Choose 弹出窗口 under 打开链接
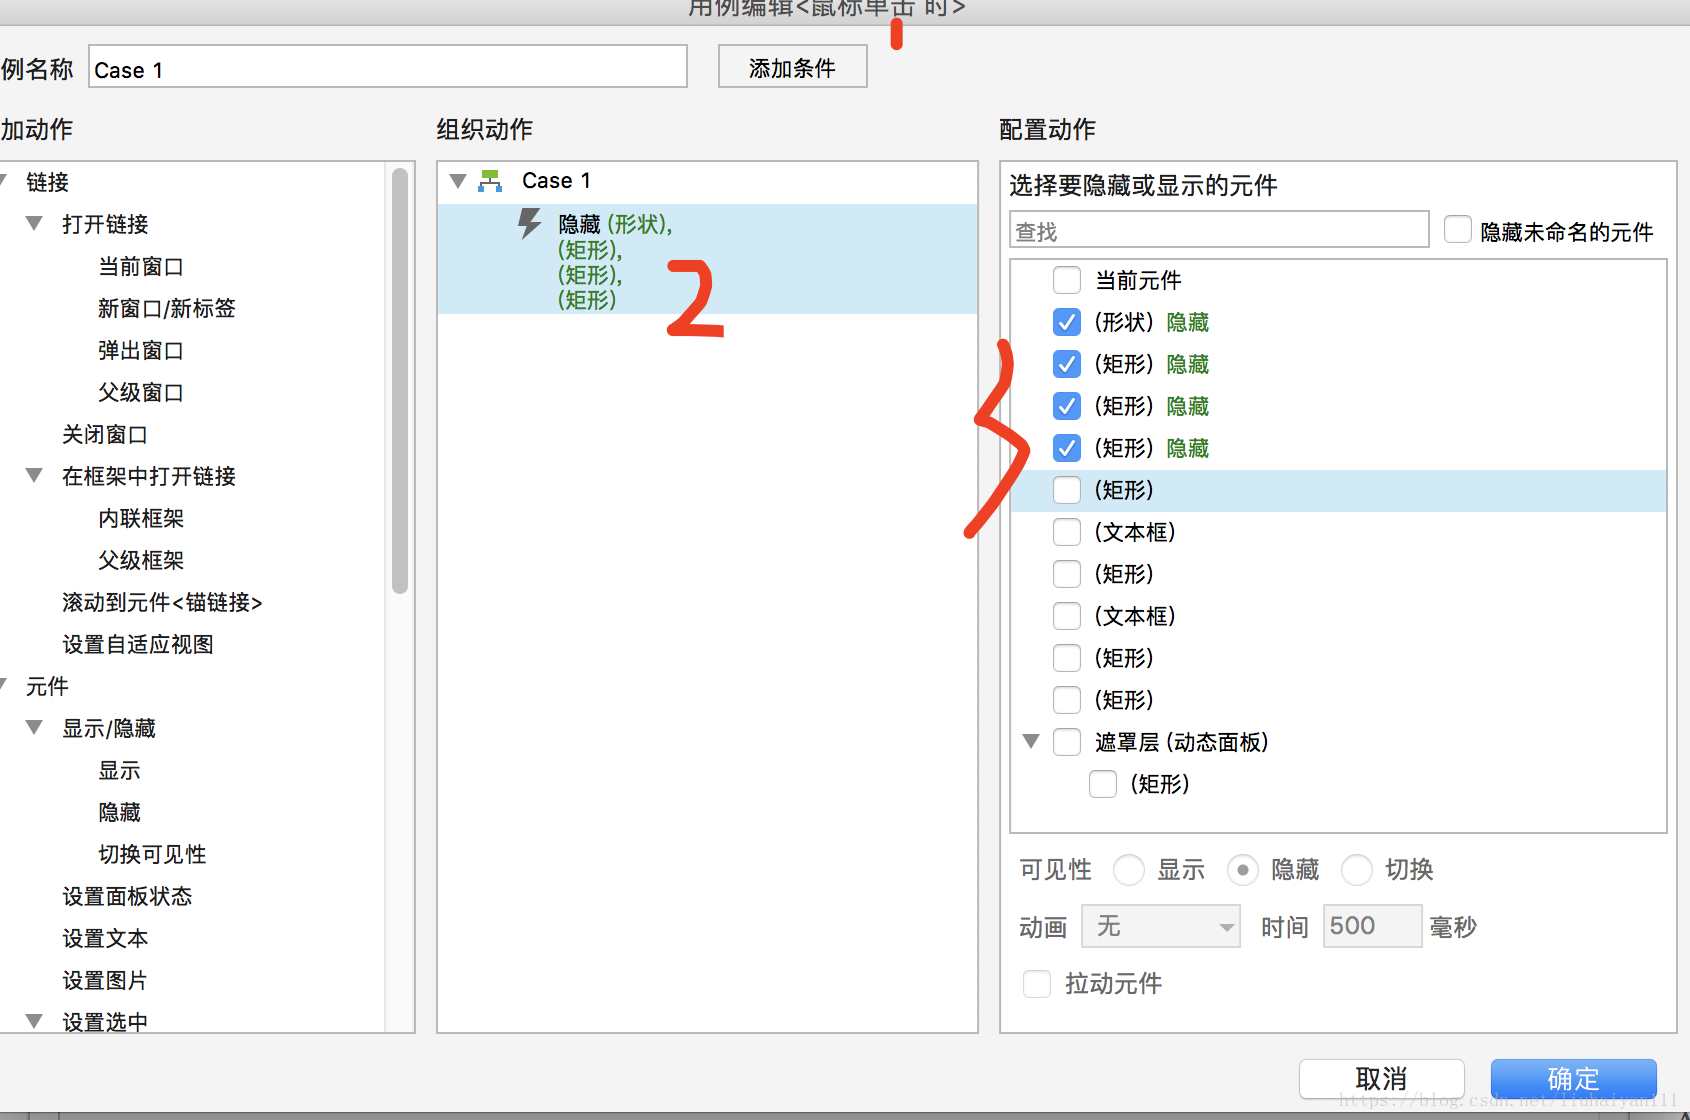 (141, 350)
